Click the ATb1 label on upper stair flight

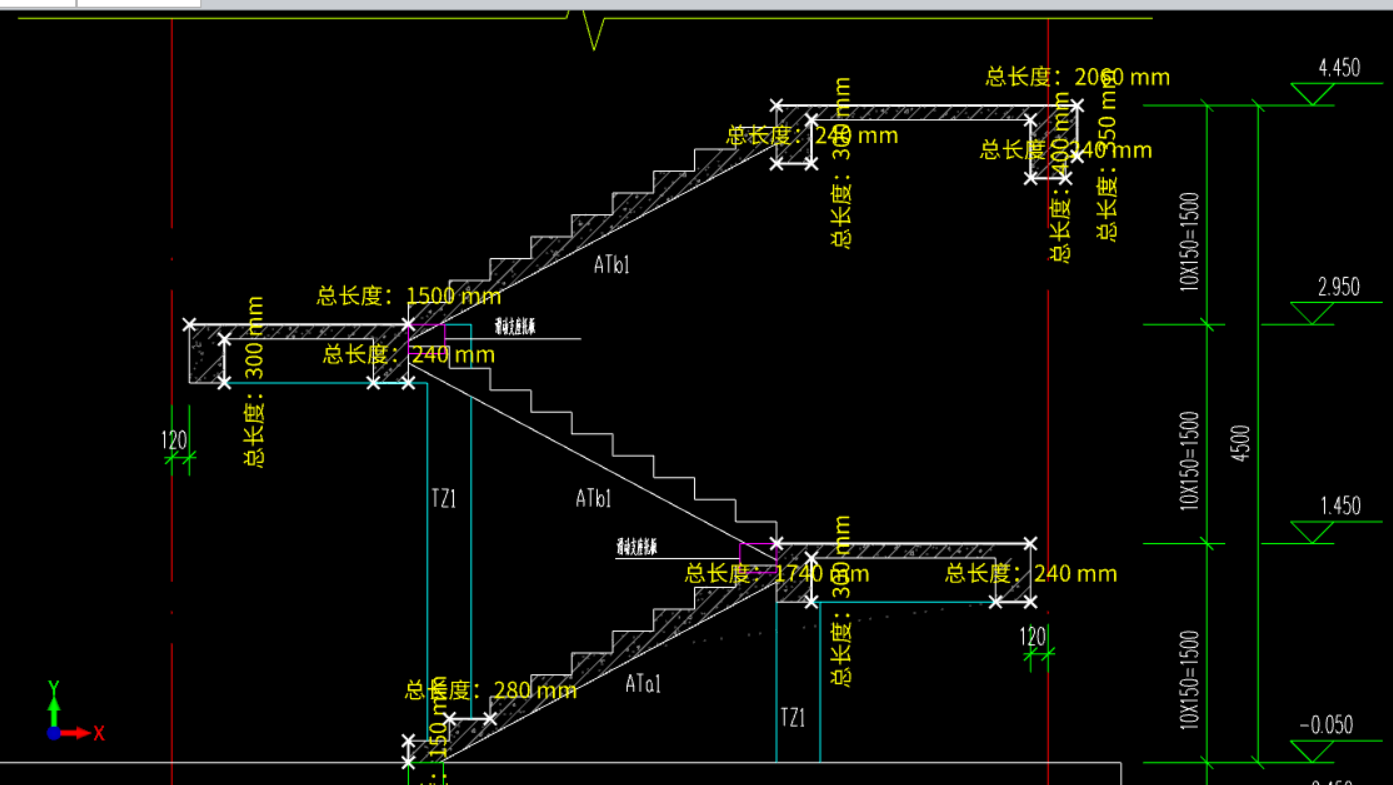coord(612,265)
